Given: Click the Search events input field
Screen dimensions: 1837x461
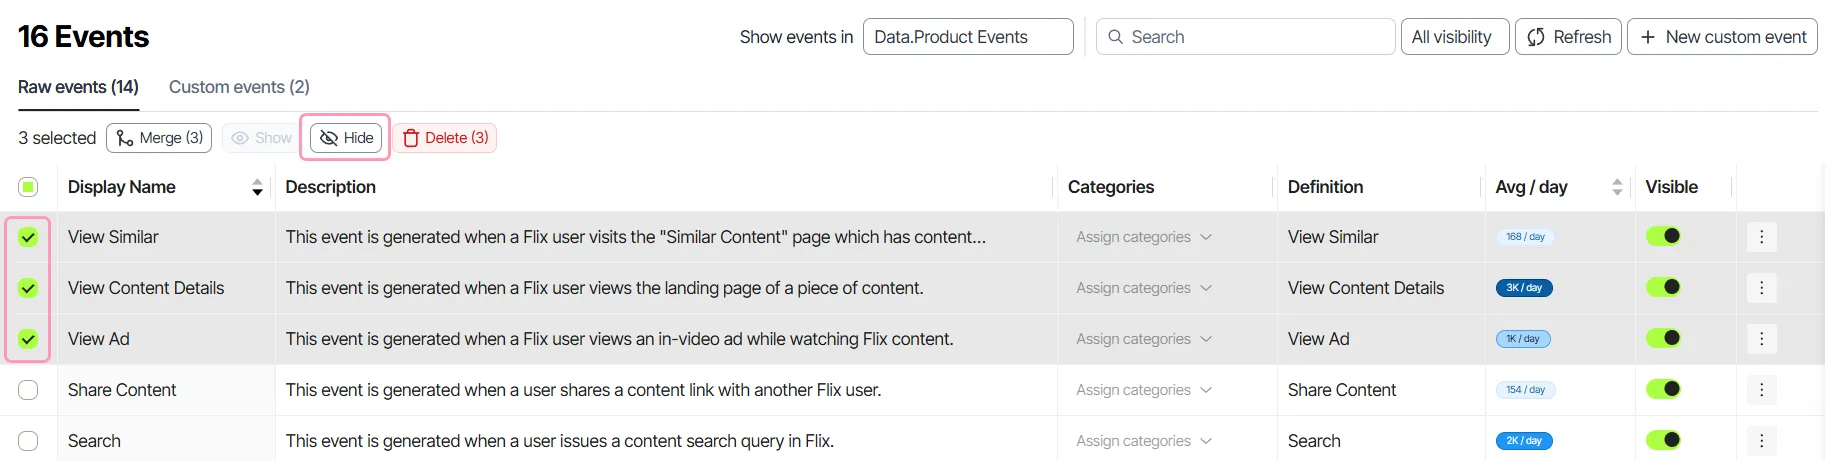Looking at the screenshot, I should [x=1246, y=37].
